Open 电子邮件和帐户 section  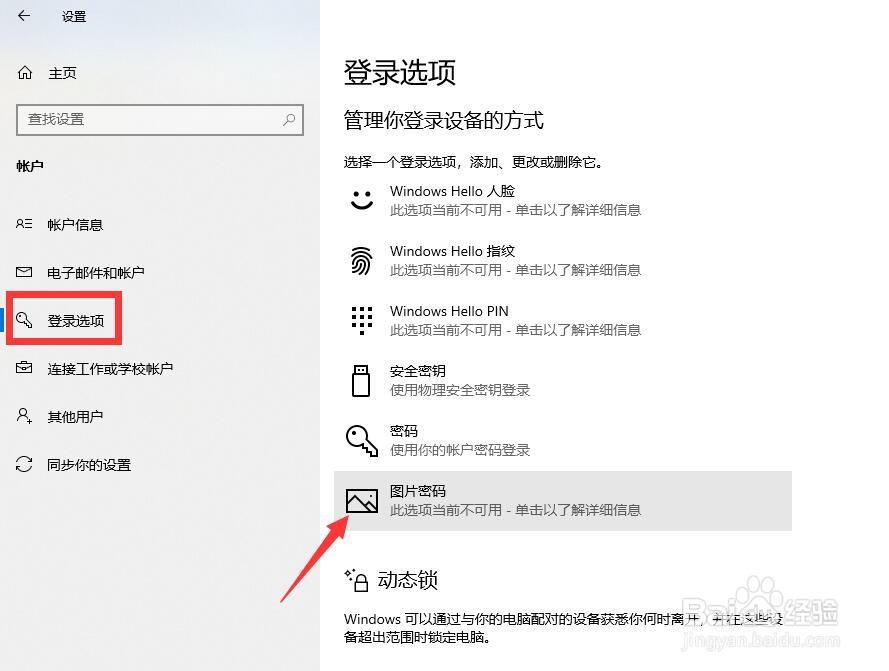coord(96,273)
